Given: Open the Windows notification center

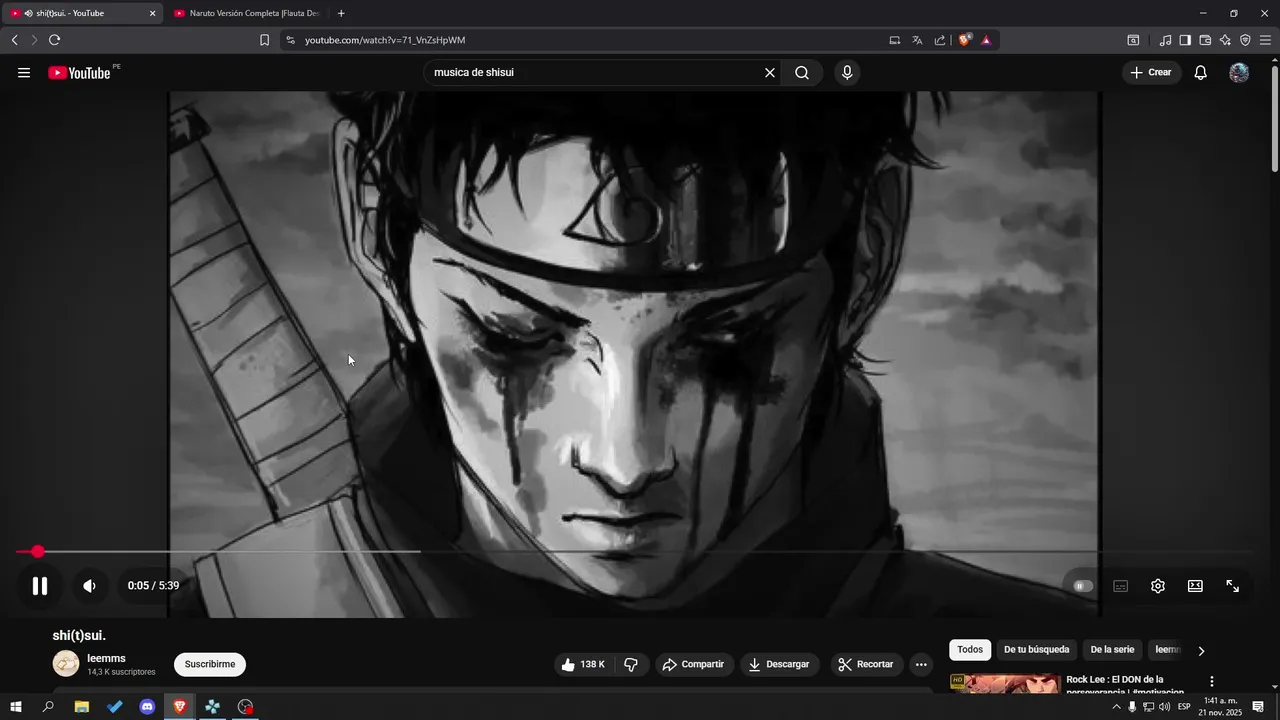Looking at the screenshot, I should click(1258, 707).
